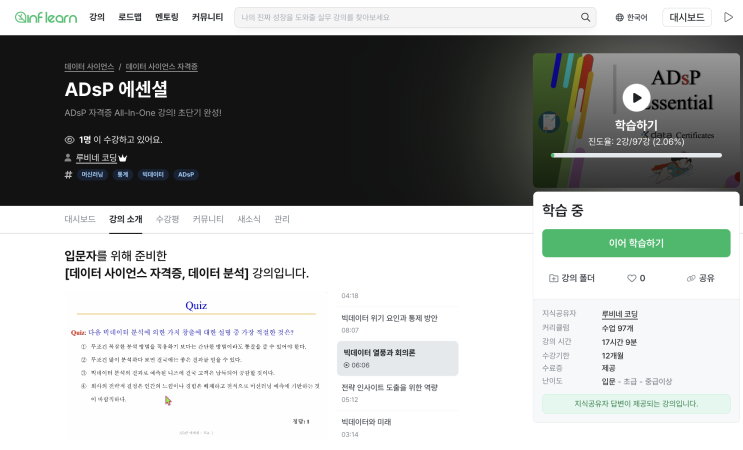This screenshot has width=743, height=450.
Task: Click the 이어 학습하기 button
Action: coord(636,243)
